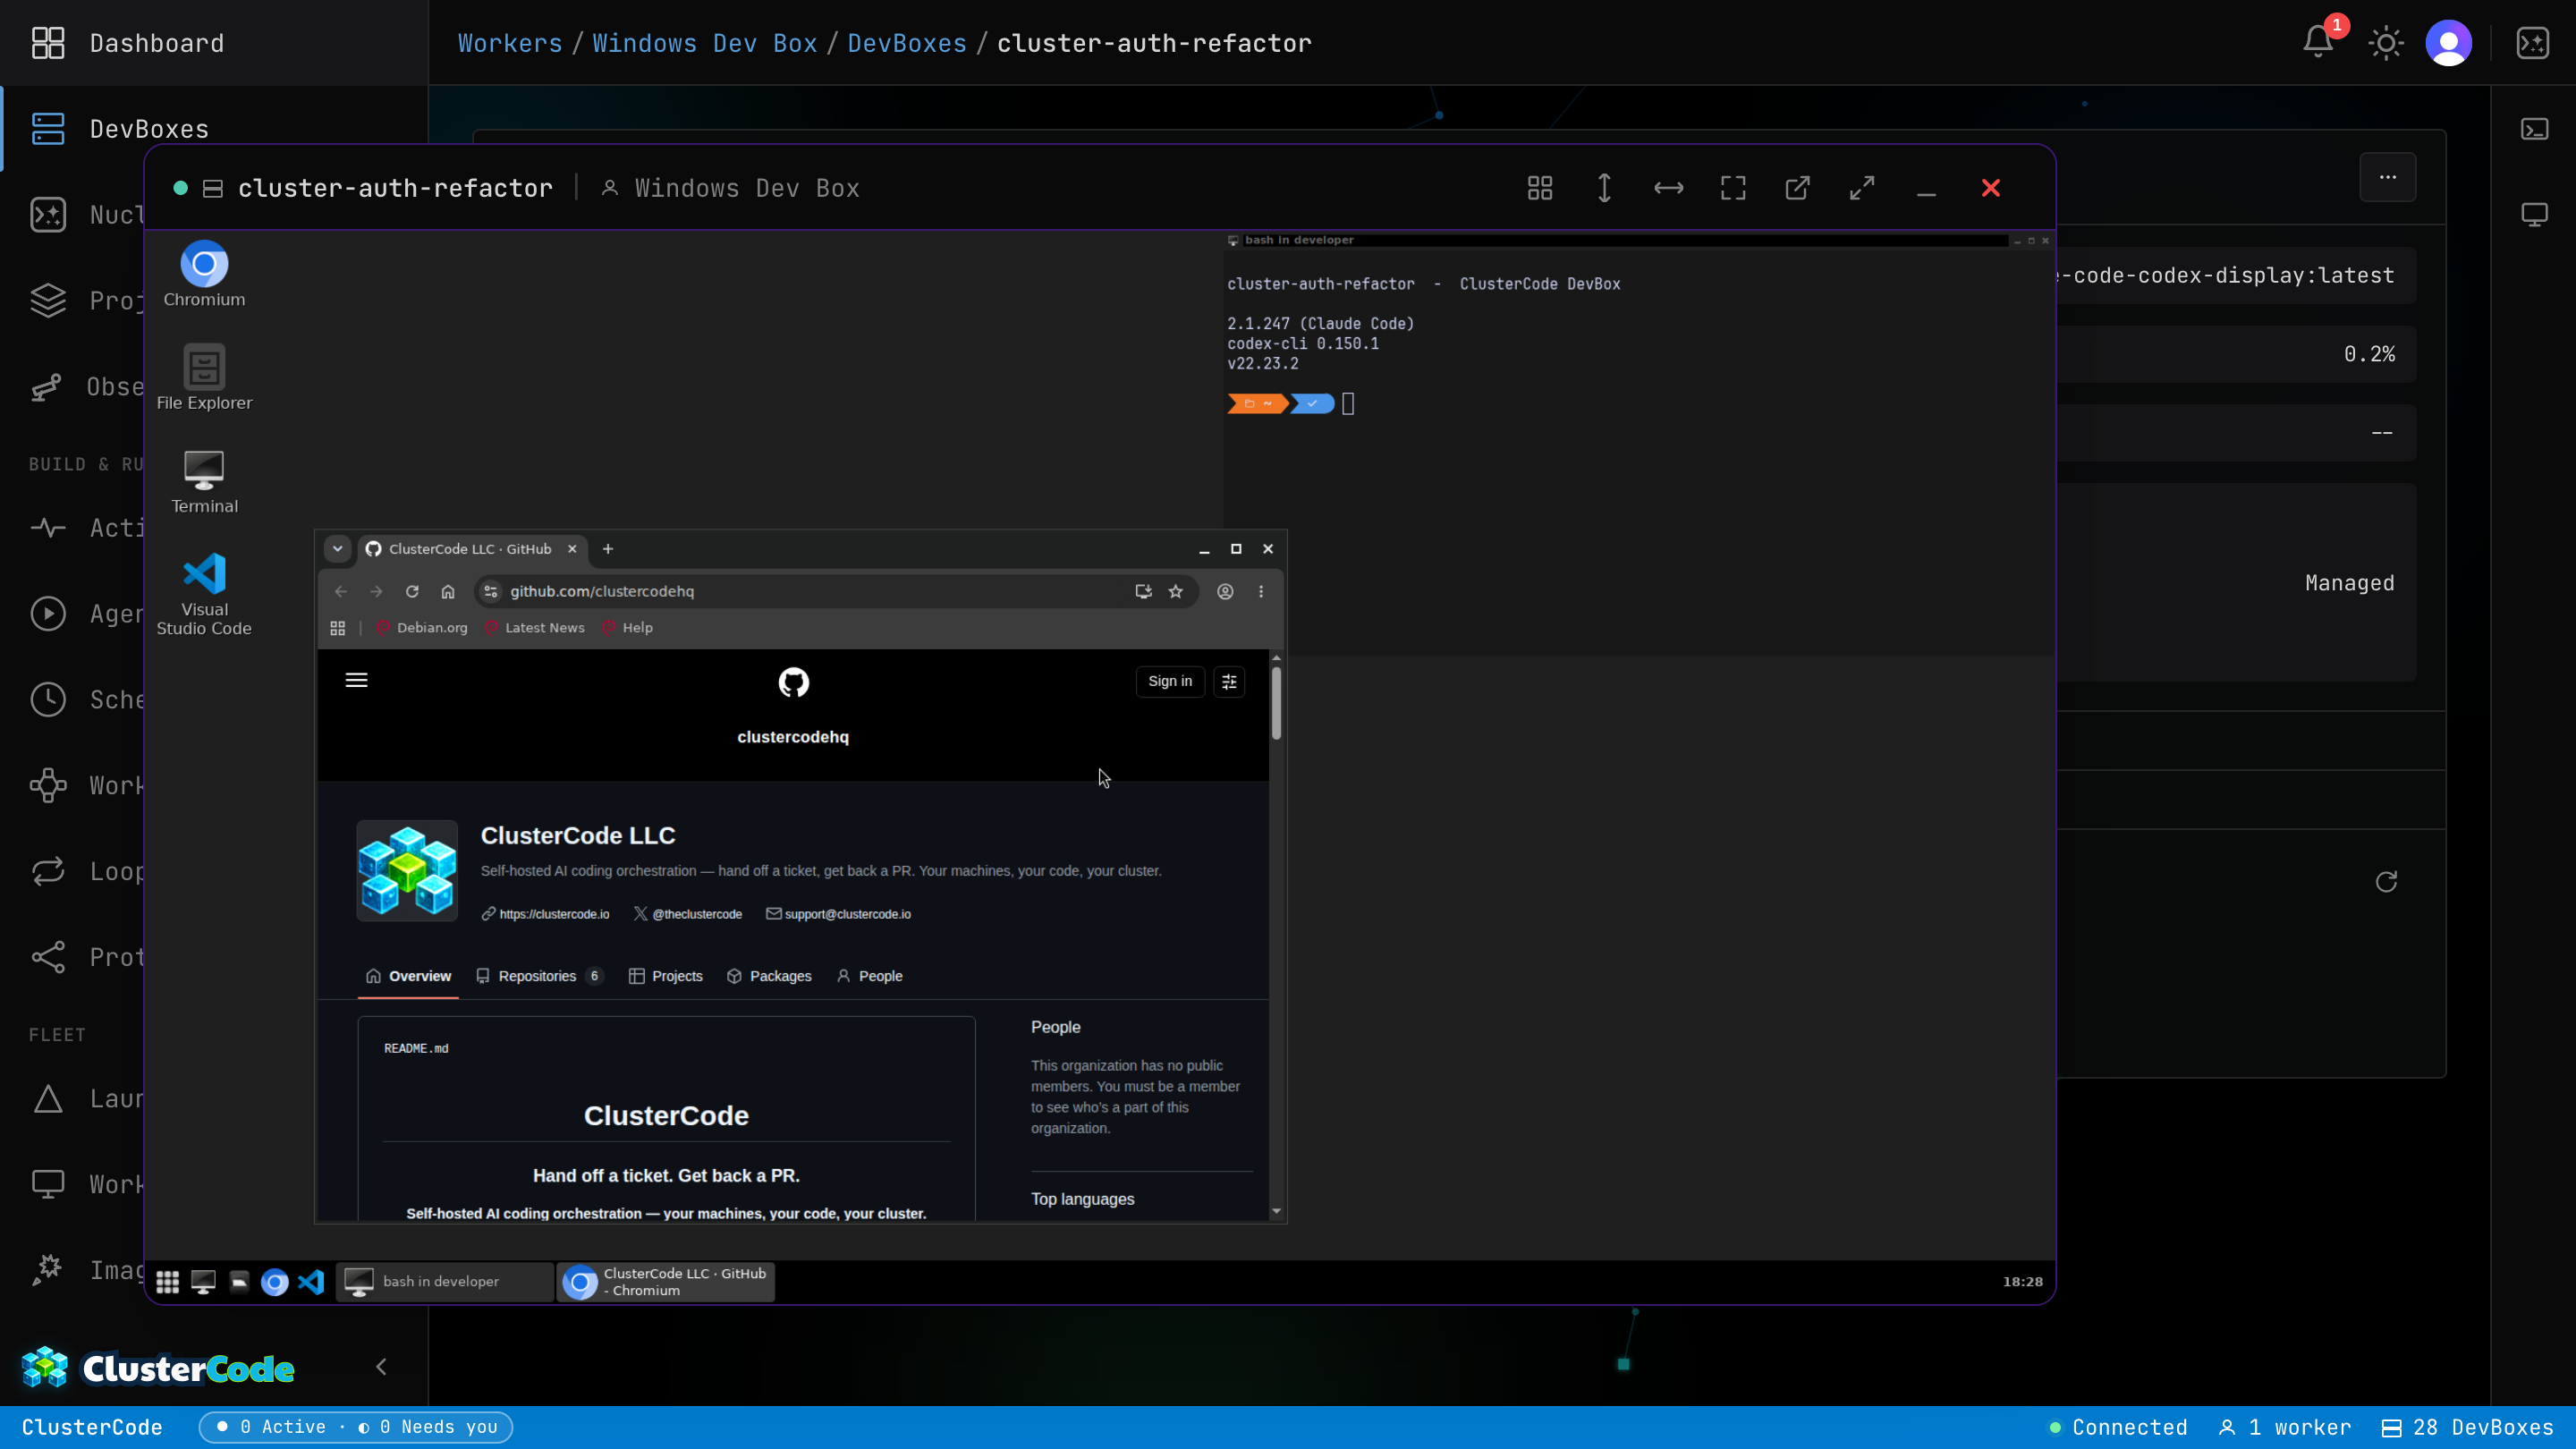This screenshot has height=1449, width=2576.
Task: Open GitHub appearance settings sliders icon
Action: coord(1229,681)
